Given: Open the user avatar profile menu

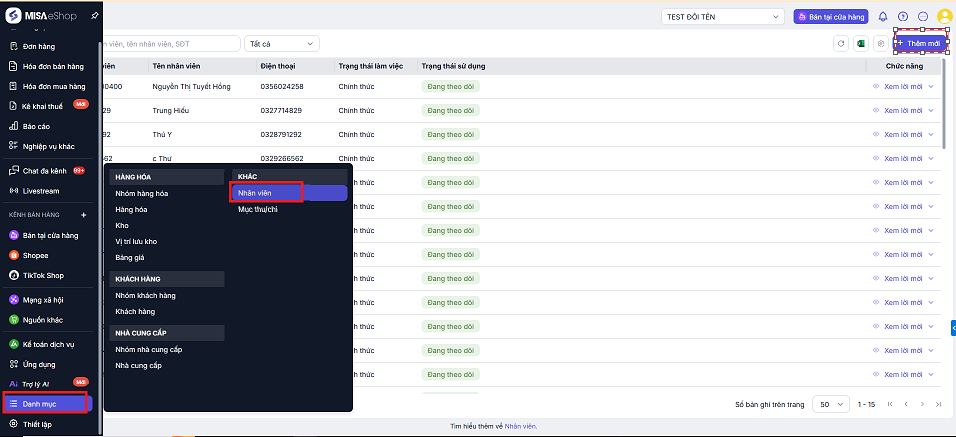Looking at the screenshot, I should click(x=944, y=16).
